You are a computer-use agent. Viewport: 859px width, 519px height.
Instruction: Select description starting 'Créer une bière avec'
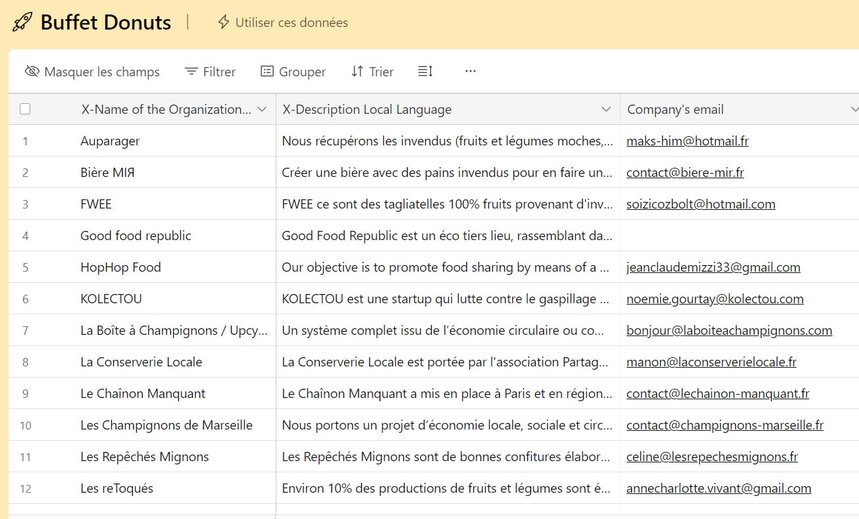[x=448, y=173]
